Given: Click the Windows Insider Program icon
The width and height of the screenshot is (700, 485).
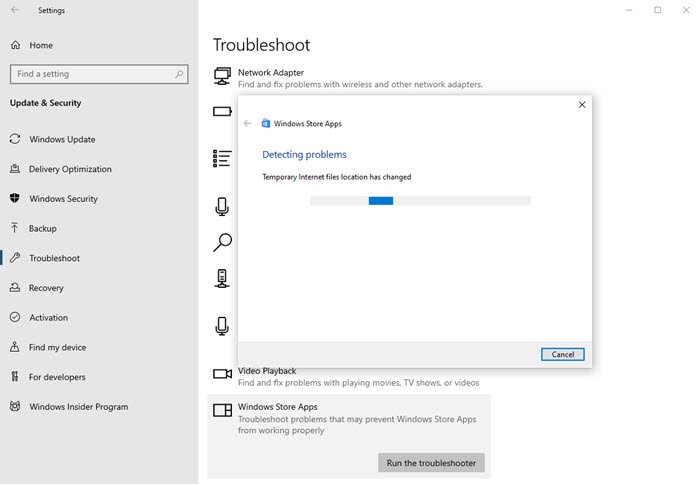Looking at the screenshot, I should (x=15, y=407).
